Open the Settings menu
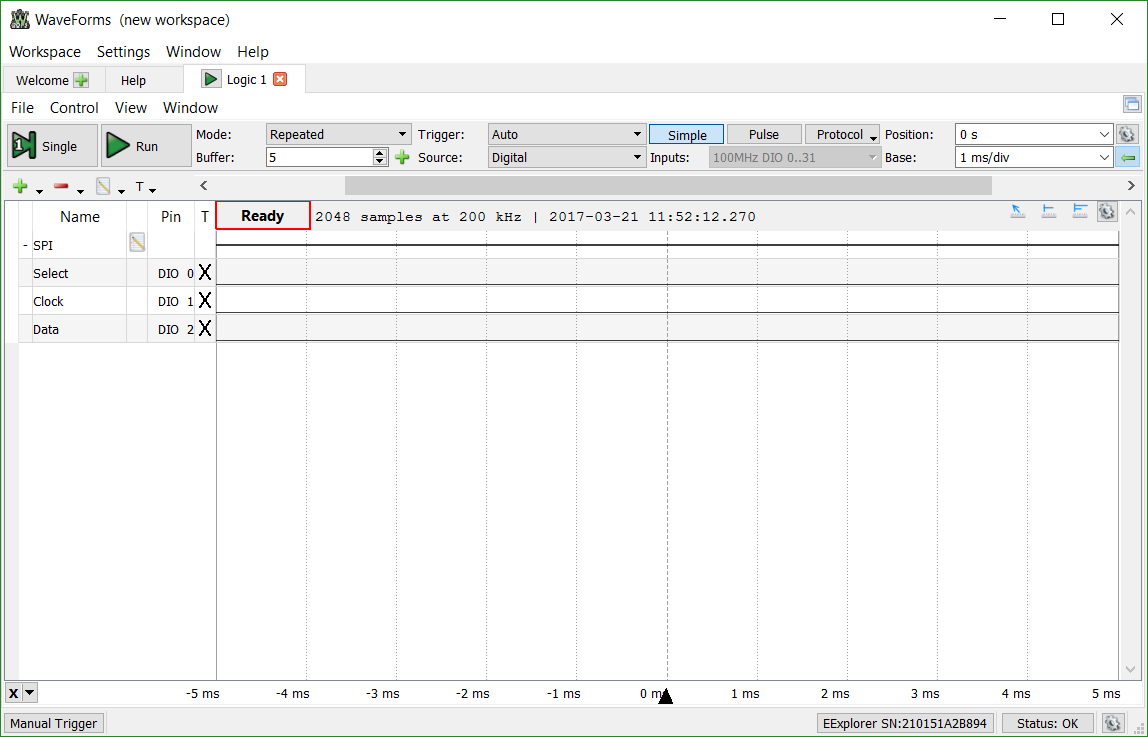This screenshot has height=737, width=1148. (123, 52)
